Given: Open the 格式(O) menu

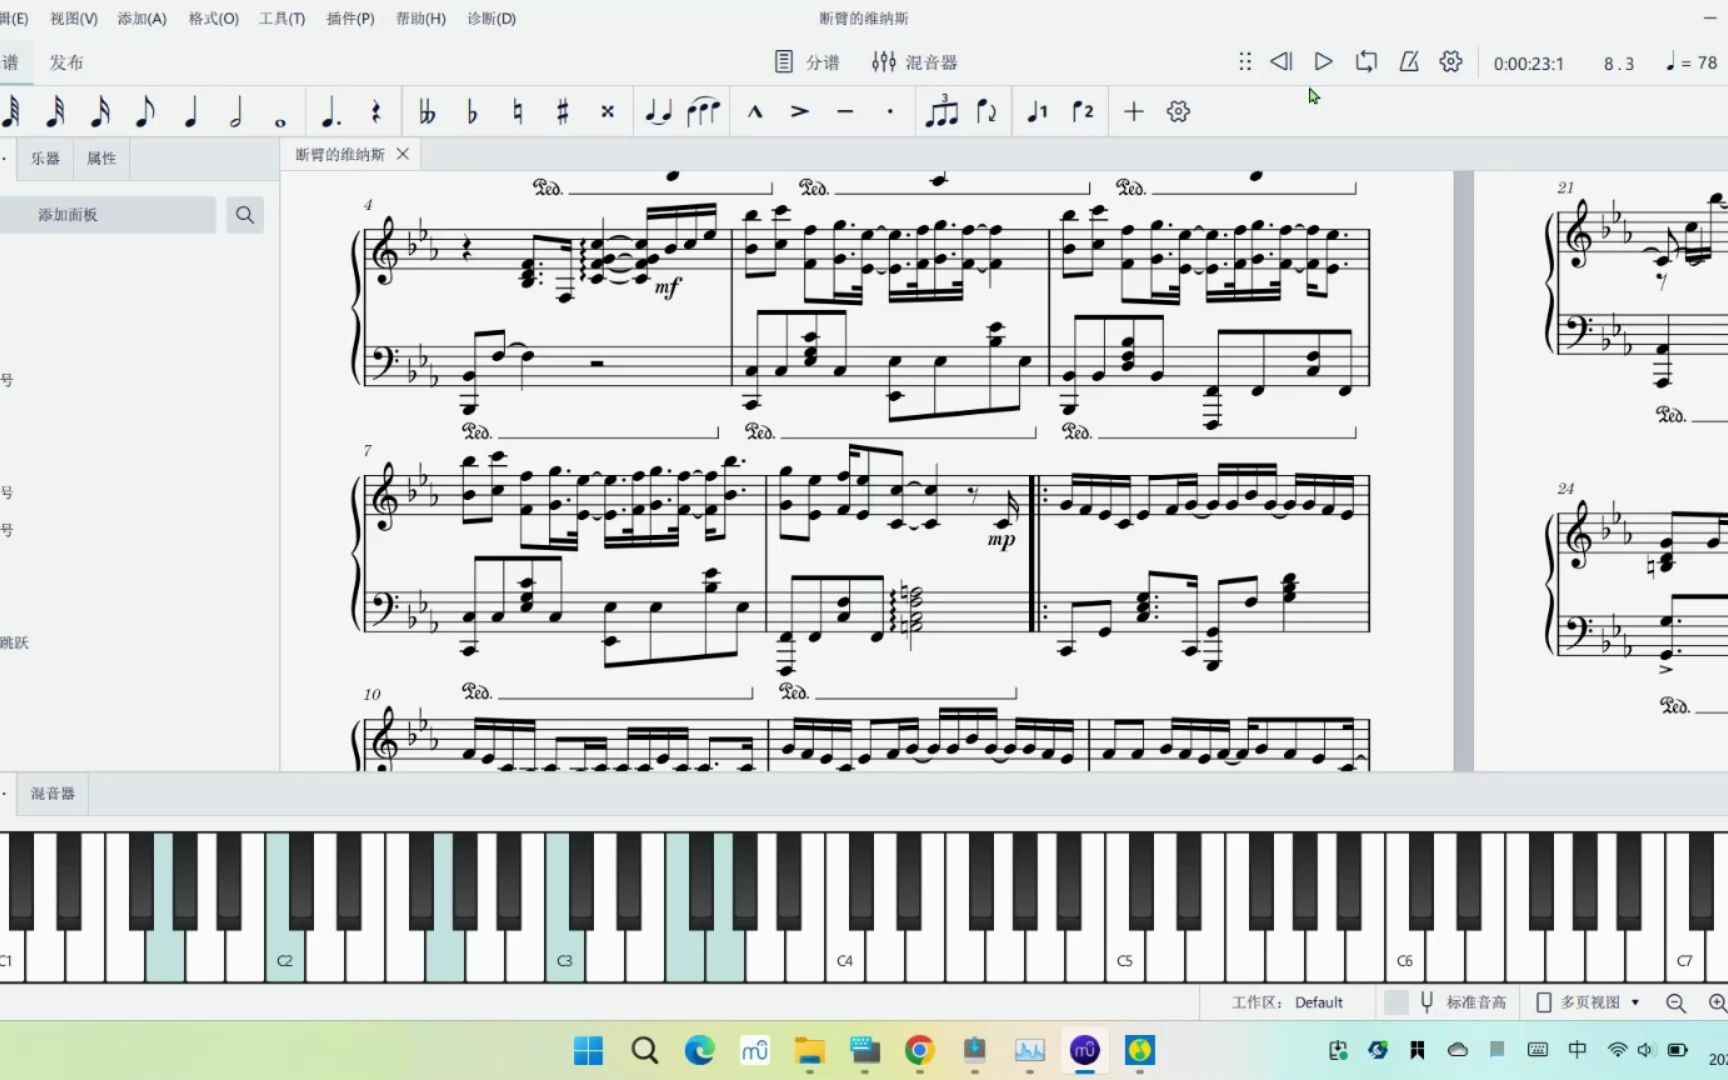Looking at the screenshot, I should [214, 18].
